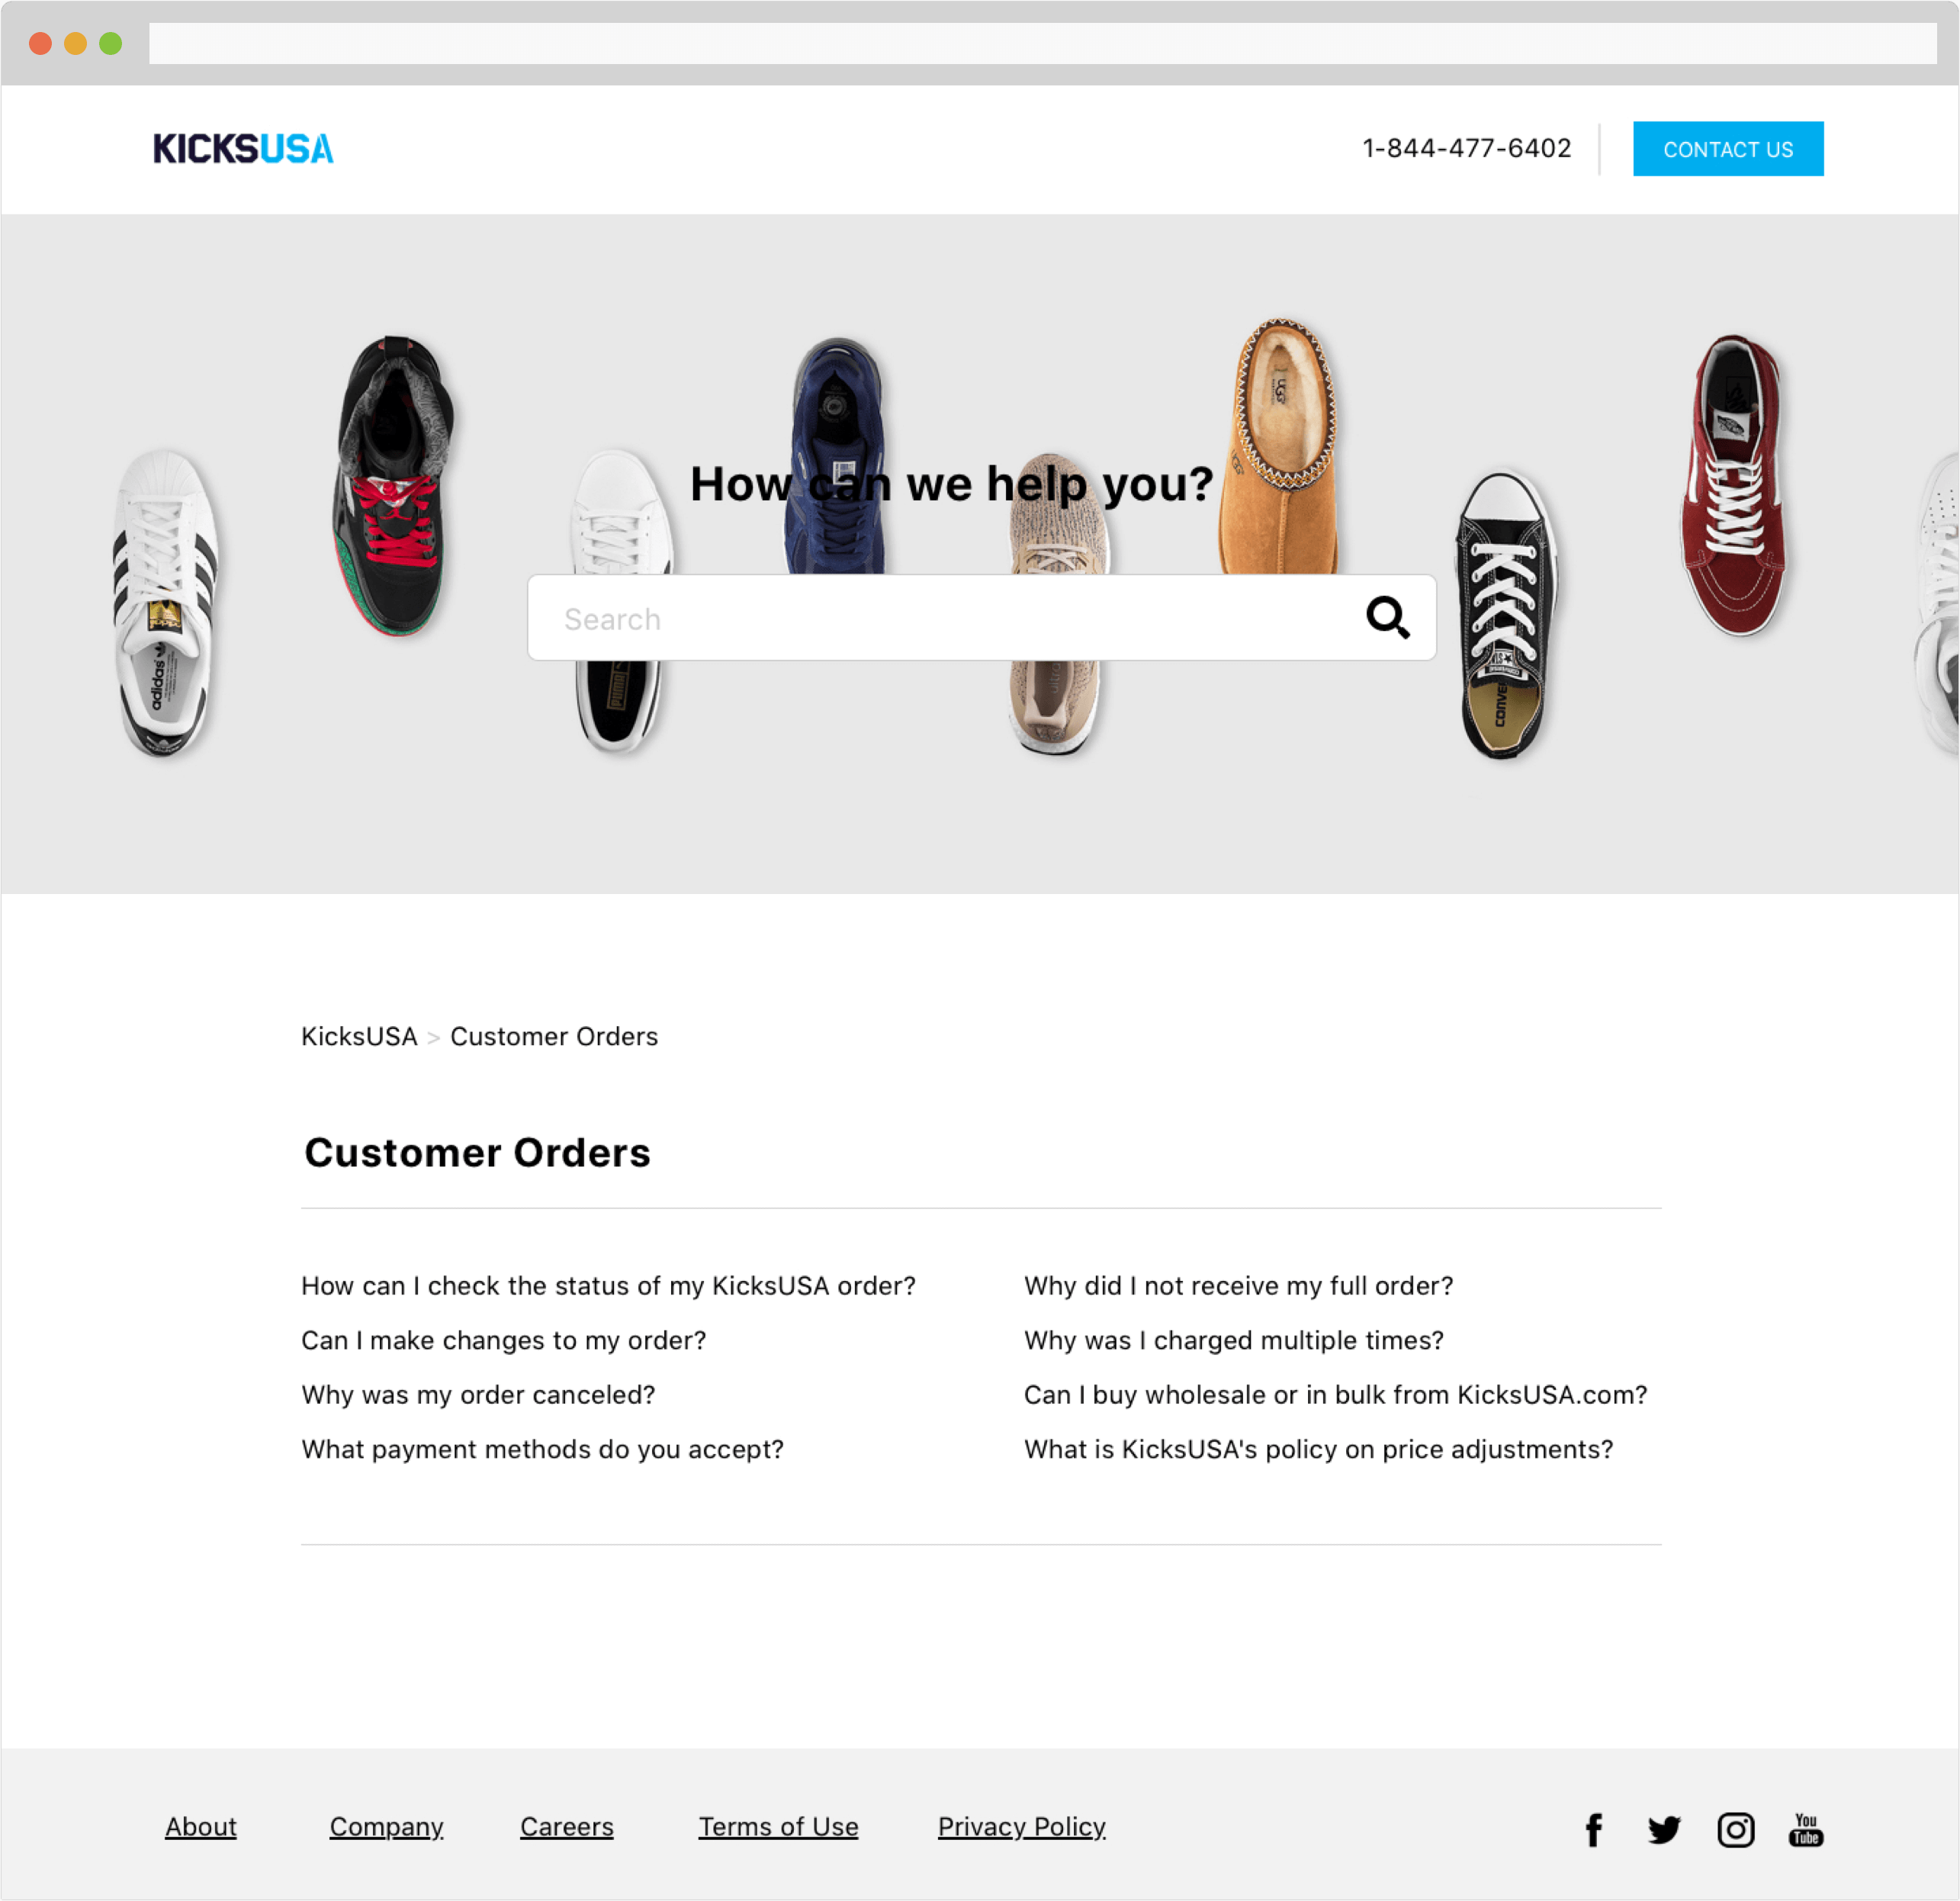Screen dimensions: 1960x1901
Task: Open the price adjustments policy article
Action: click(x=1318, y=1449)
